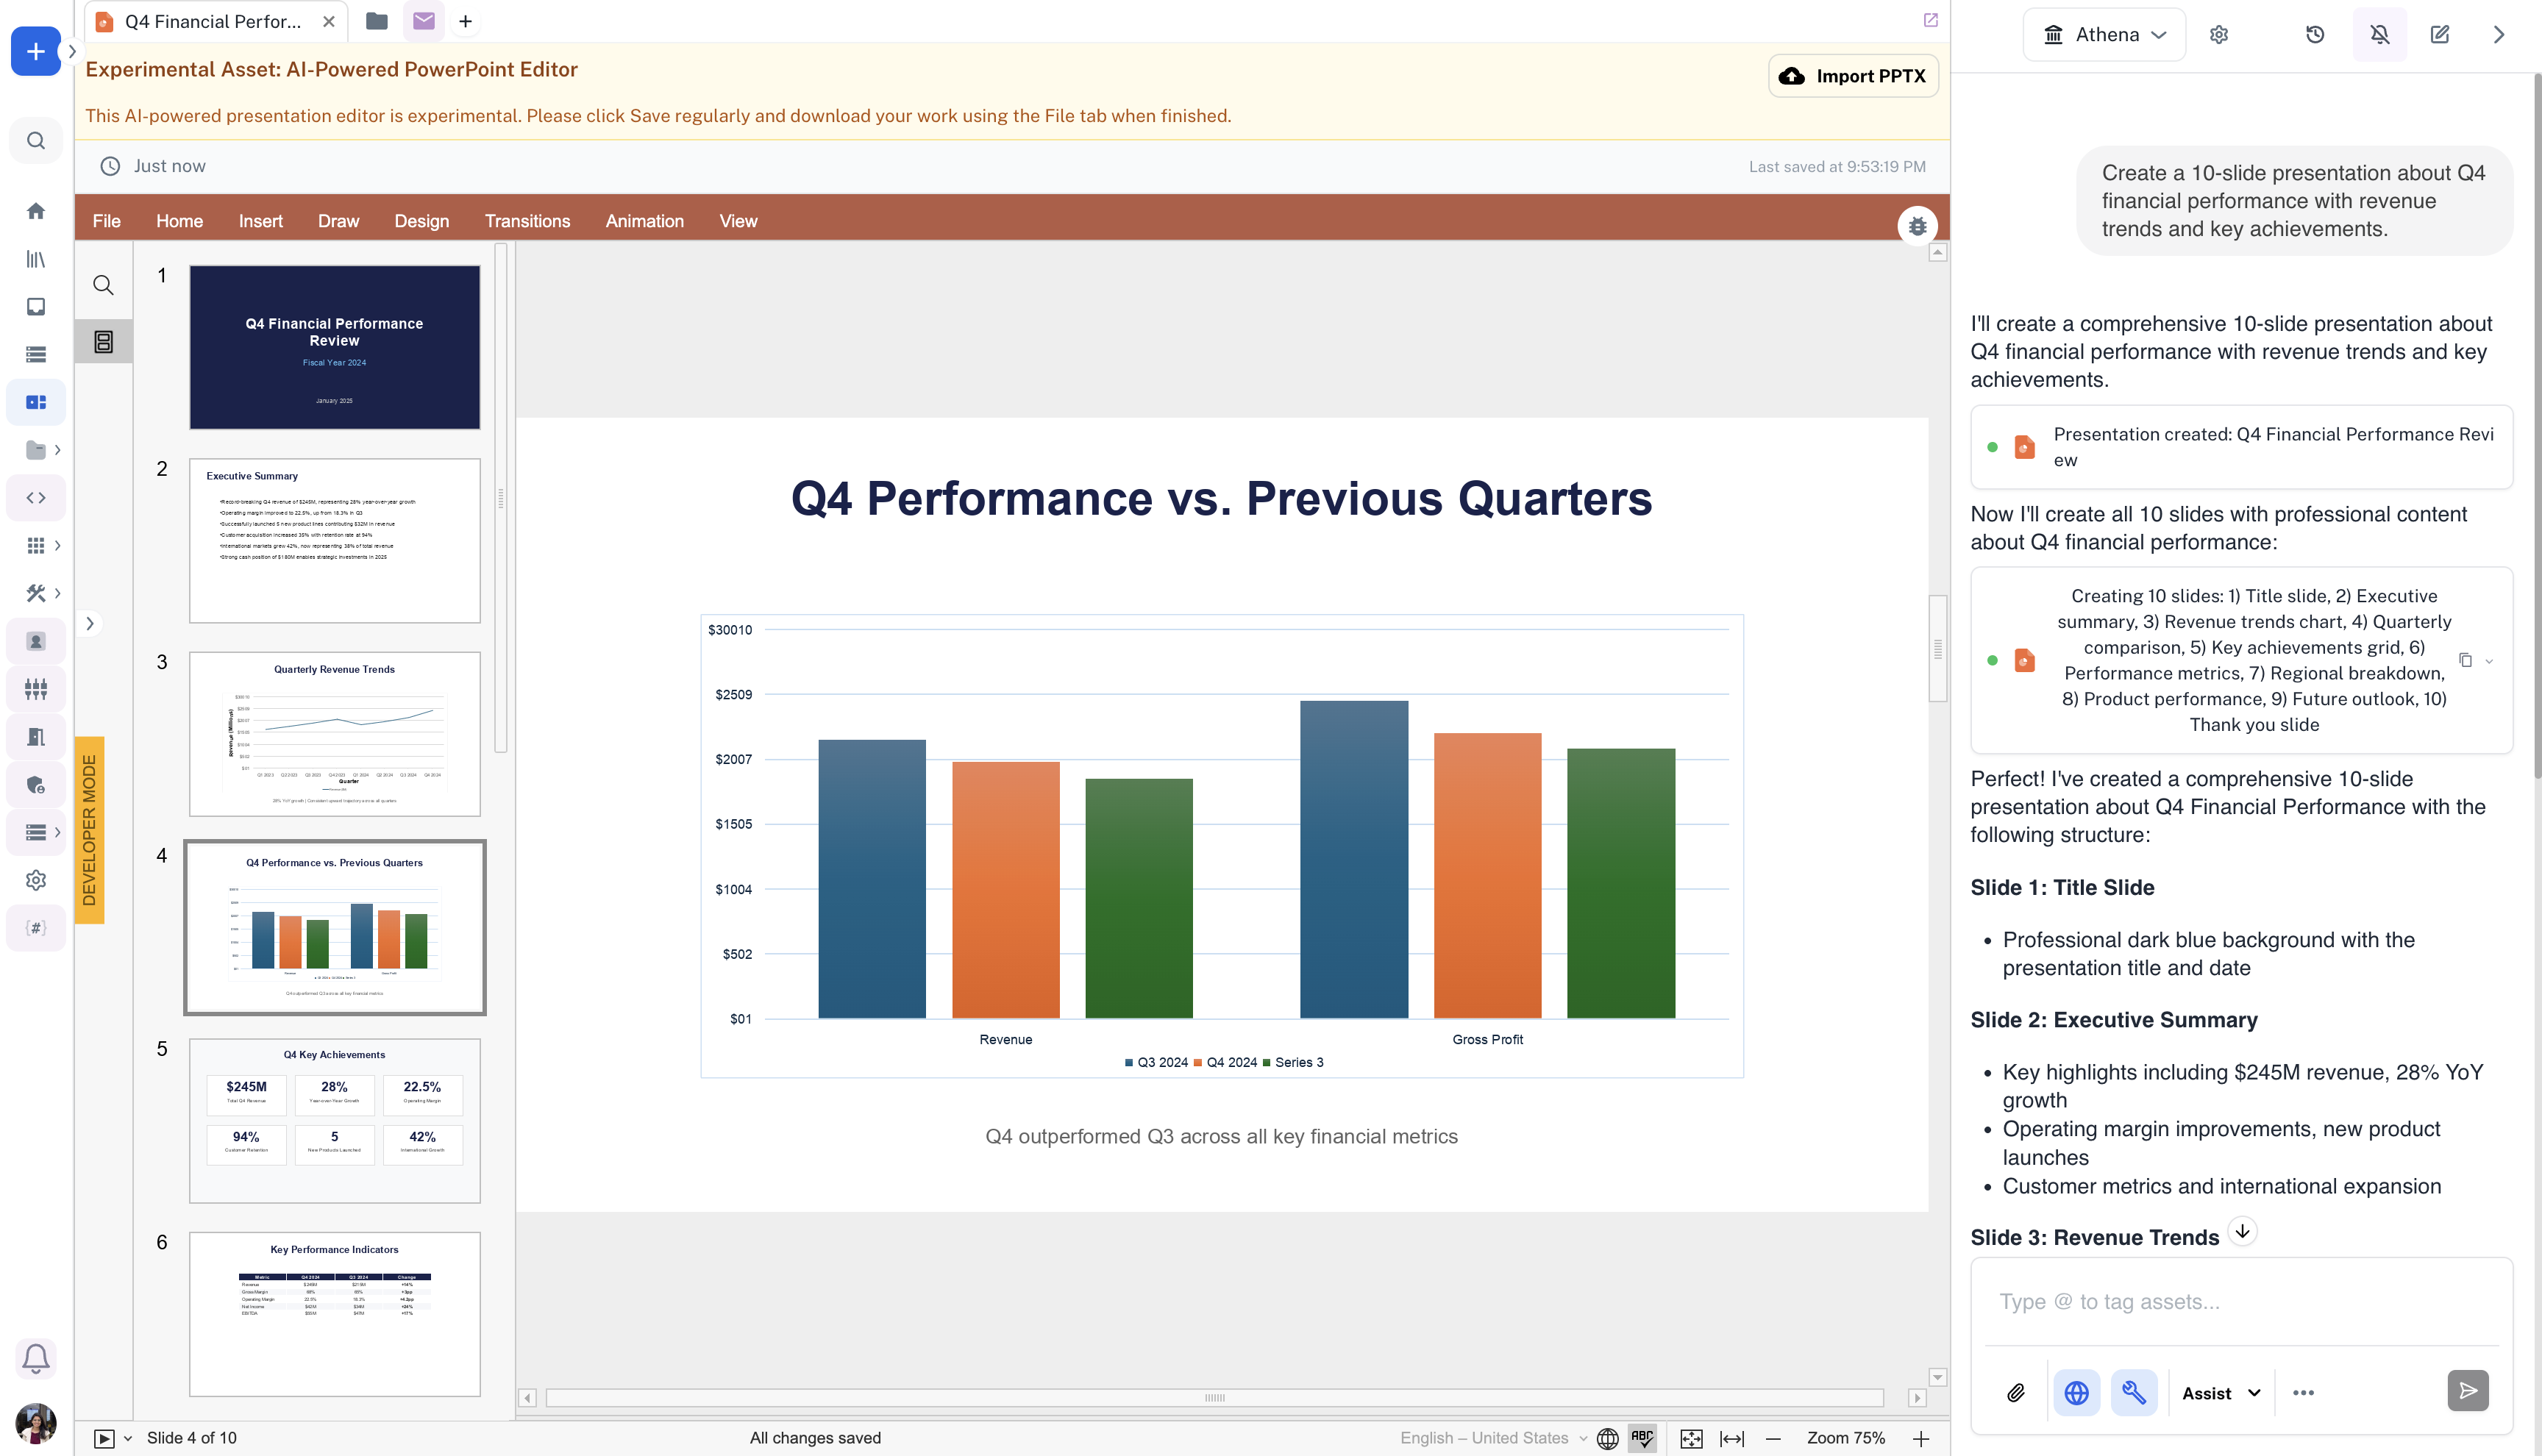
Task: Click the Import PPTX button
Action: tap(1853, 76)
